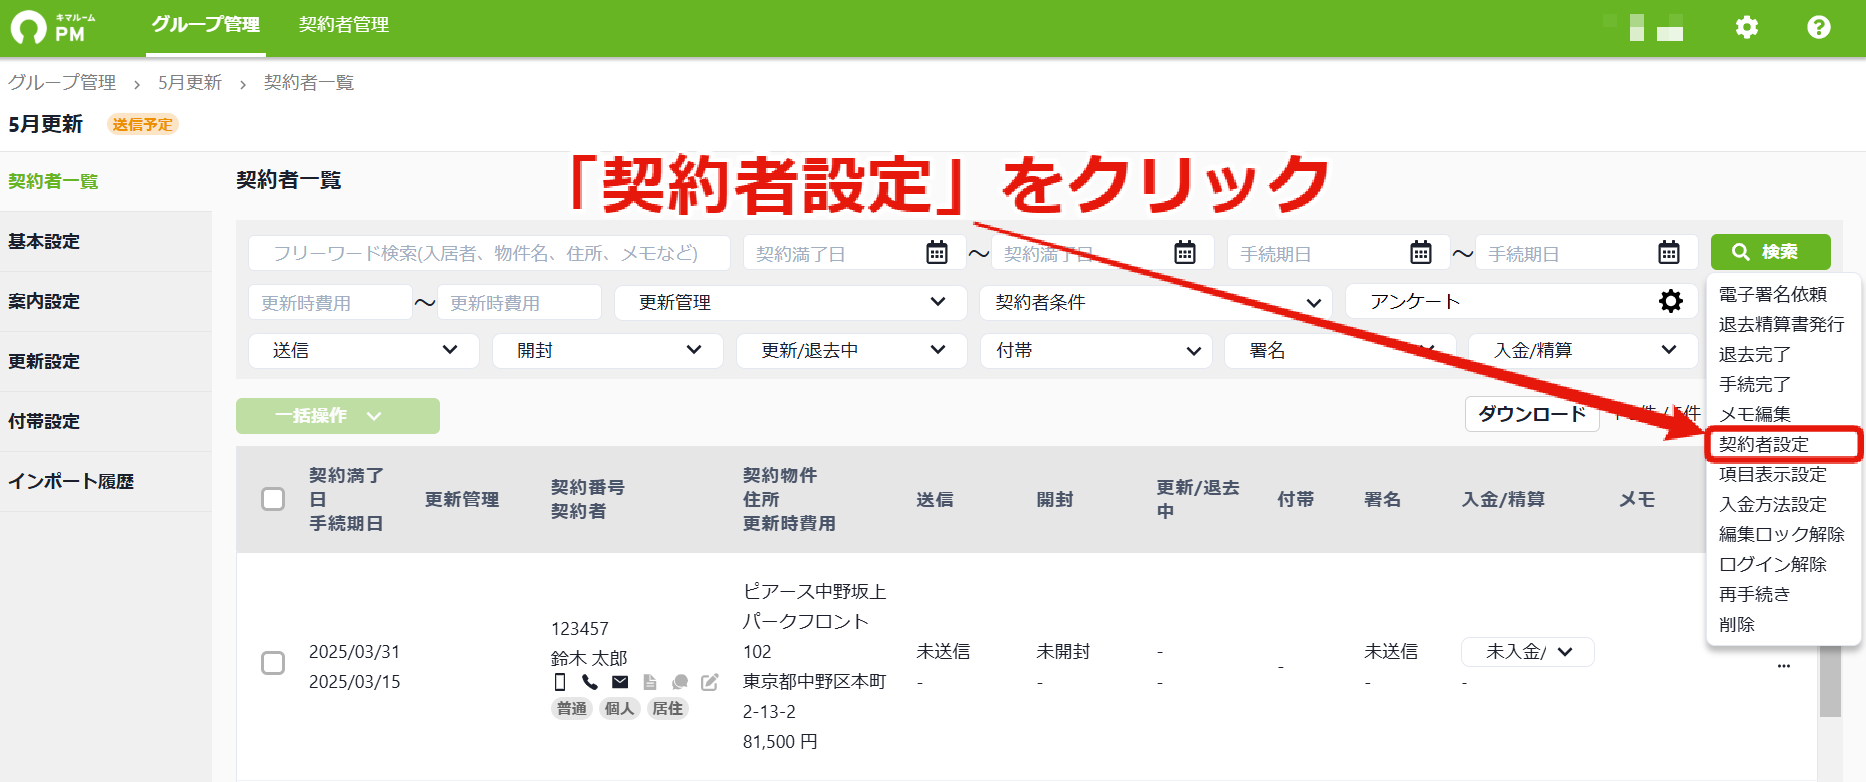Screen dimensions: 1866x782
Task: Expand the 入金/精算 dropdown filter
Action: click(x=1583, y=350)
